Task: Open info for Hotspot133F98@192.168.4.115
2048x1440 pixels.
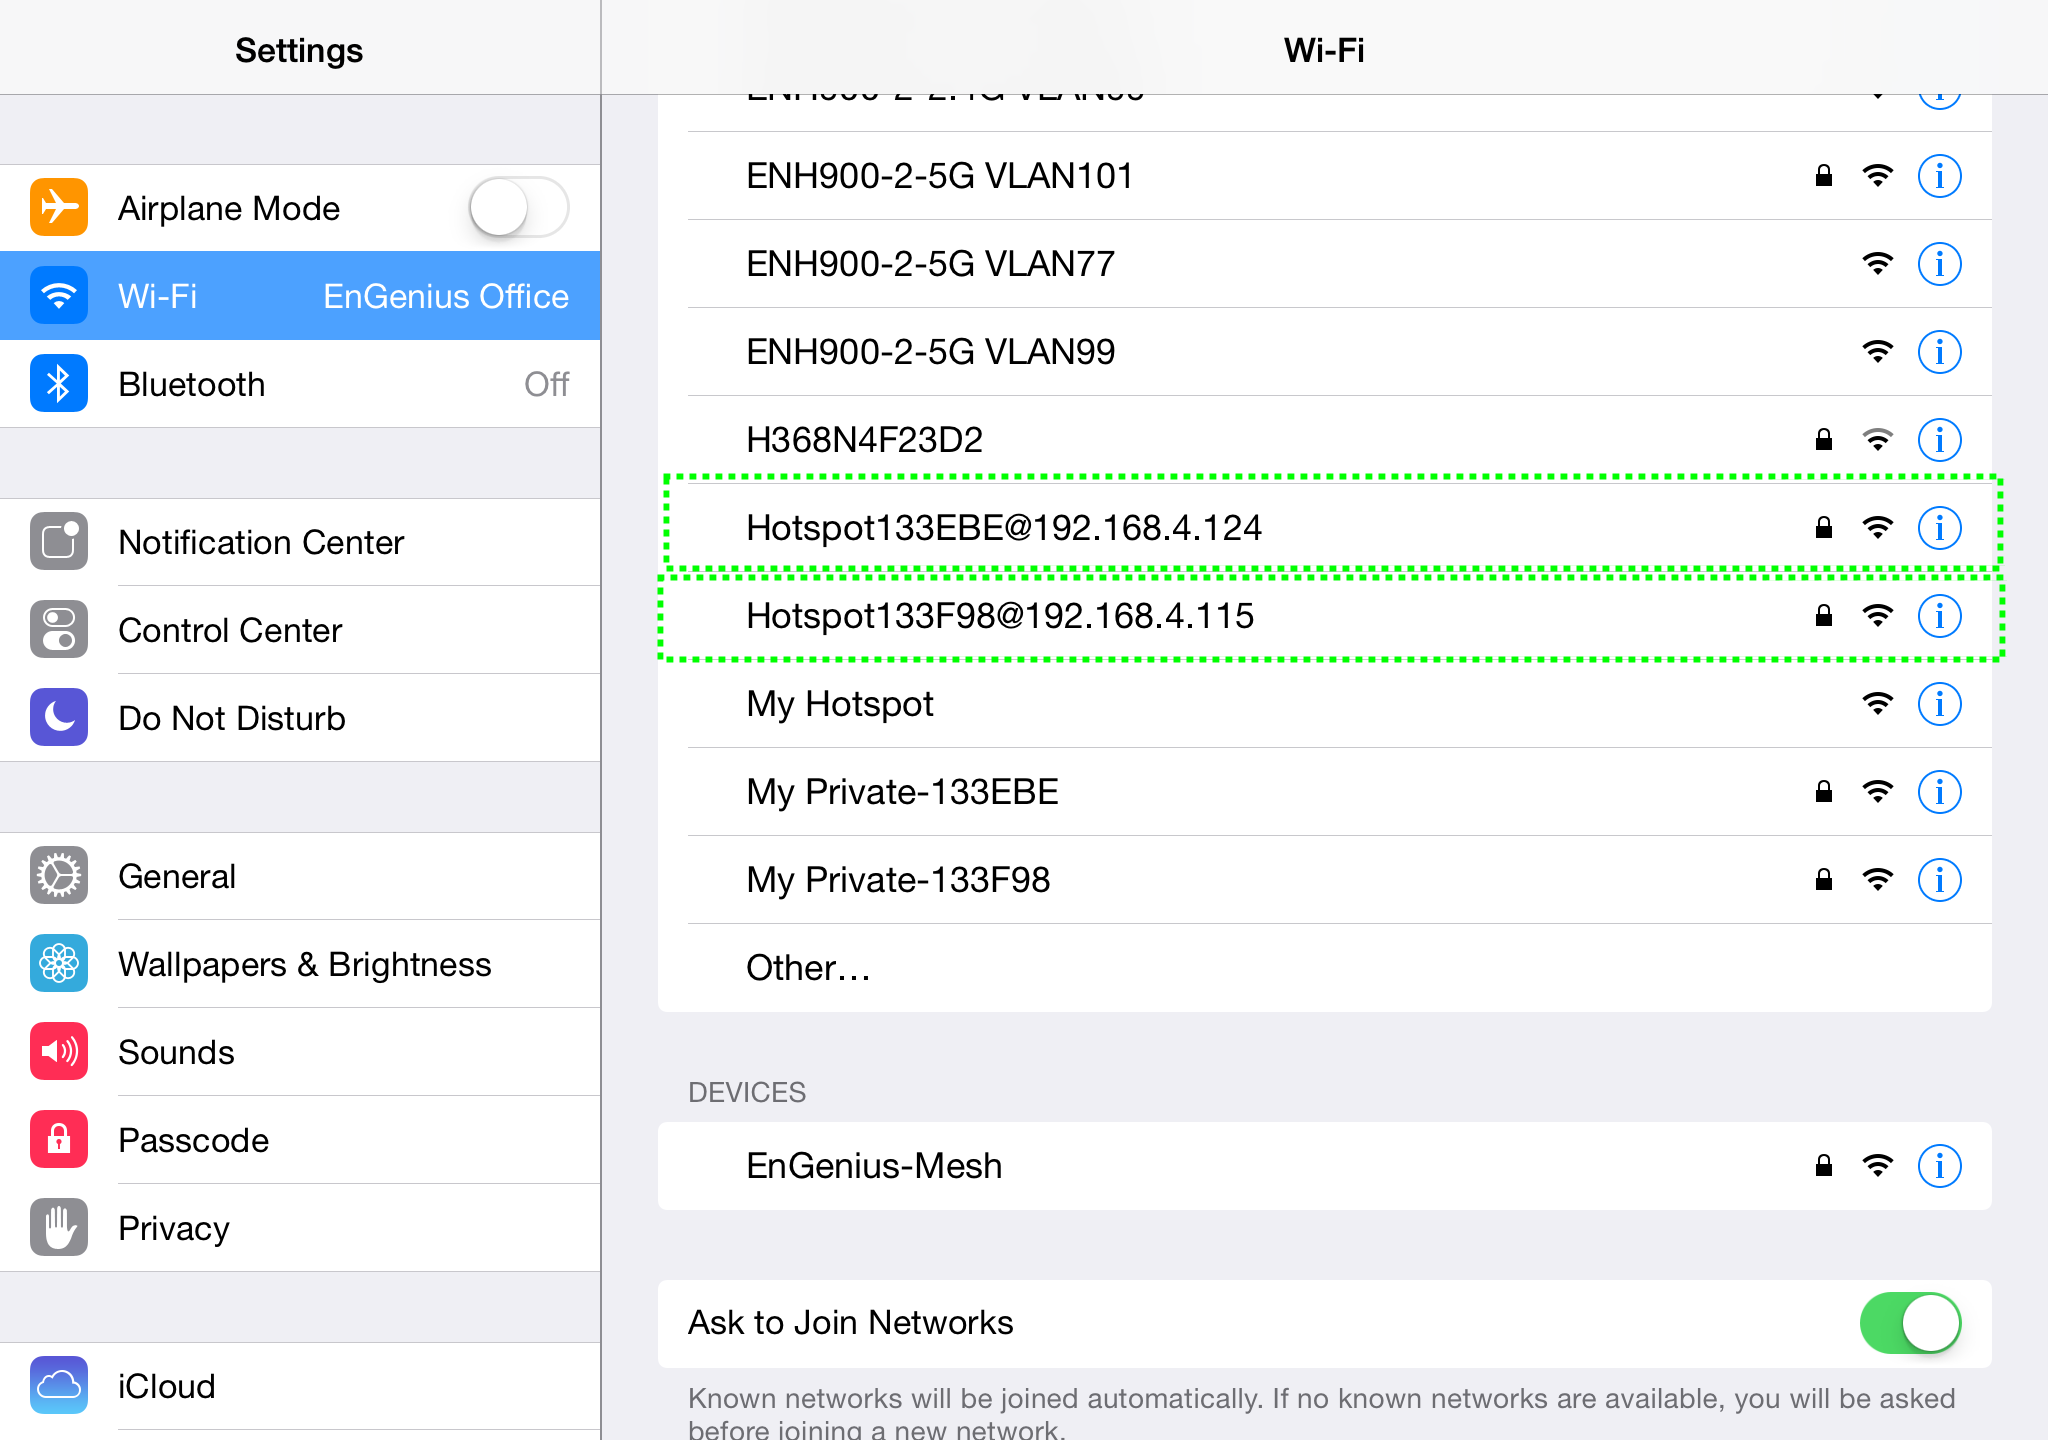Action: 1939,616
